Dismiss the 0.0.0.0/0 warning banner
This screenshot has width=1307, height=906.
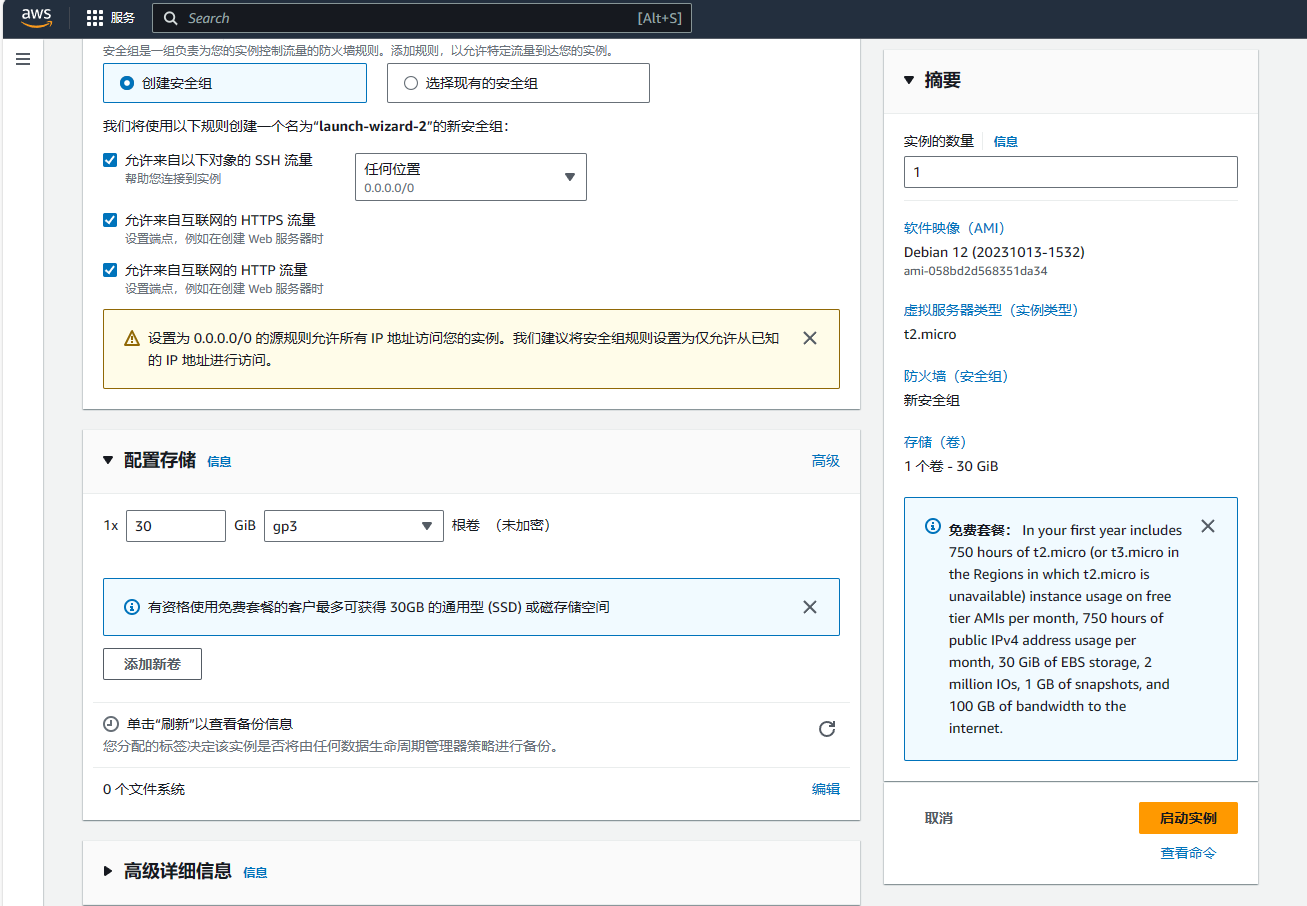coord(810,338)
